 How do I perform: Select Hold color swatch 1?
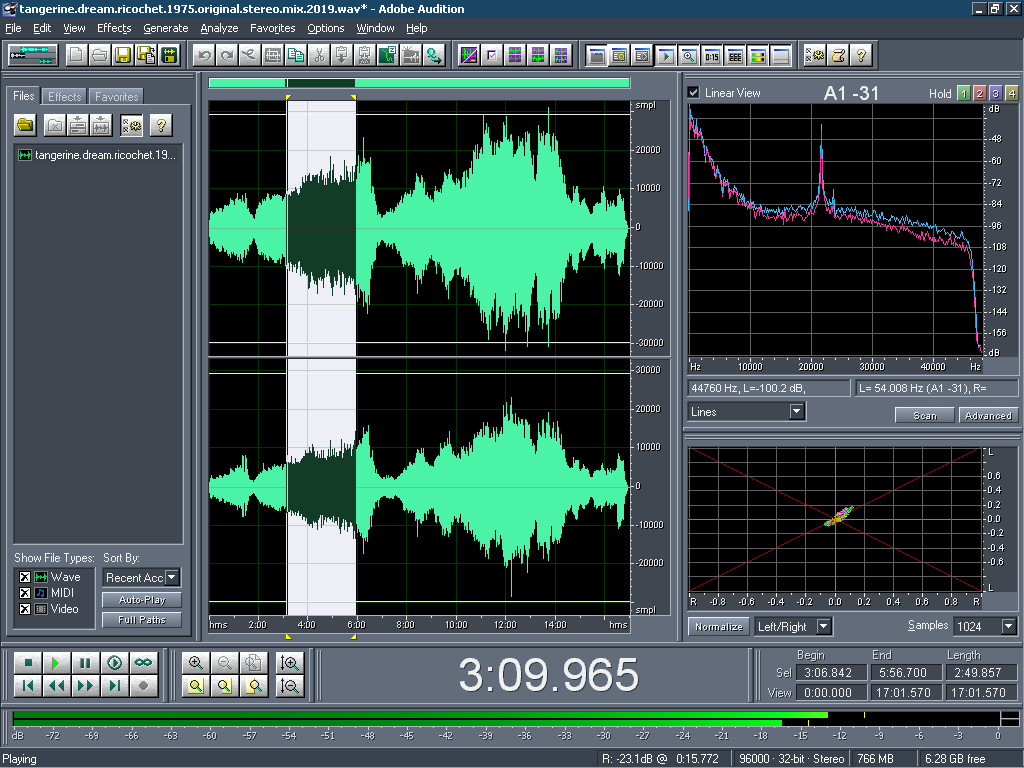[x=963, y=93]
